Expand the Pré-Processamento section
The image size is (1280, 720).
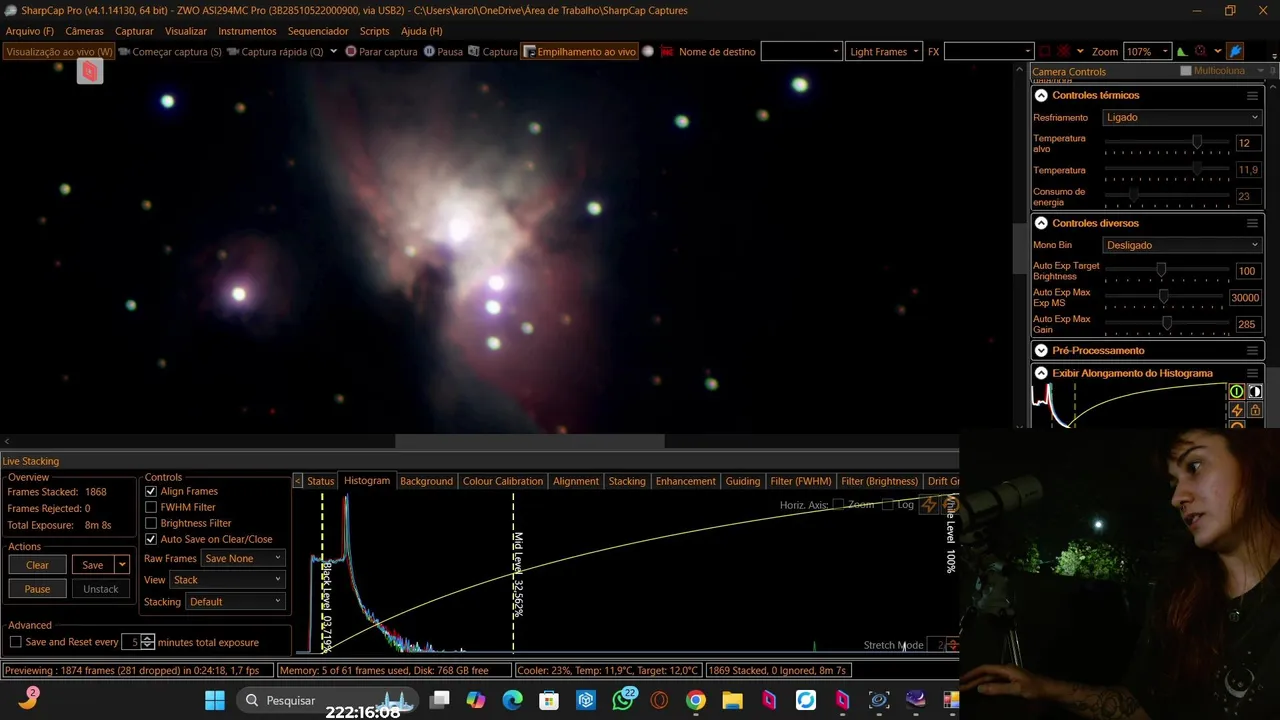(x=1041, y=351)
